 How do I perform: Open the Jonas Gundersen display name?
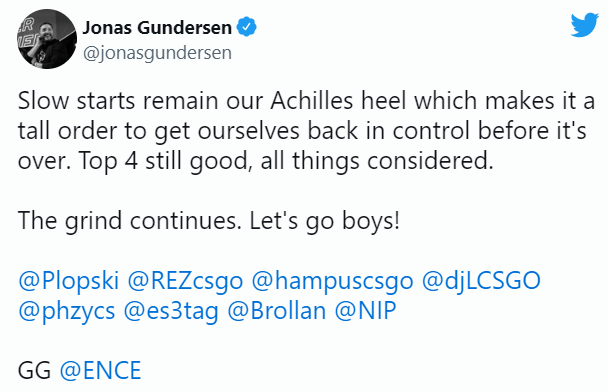click(x=157, y=28)
